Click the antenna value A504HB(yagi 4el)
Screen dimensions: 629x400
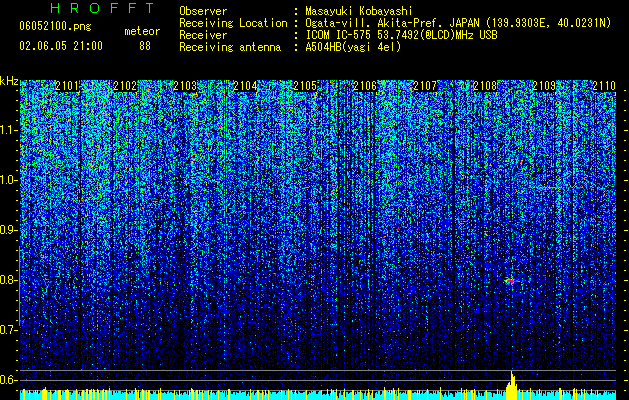(353, 47)
